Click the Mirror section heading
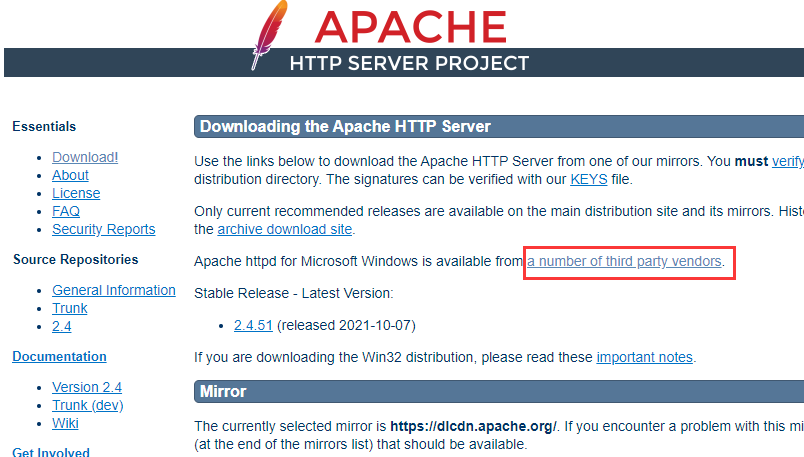The image size is (804, 457). tap(223, 392)
